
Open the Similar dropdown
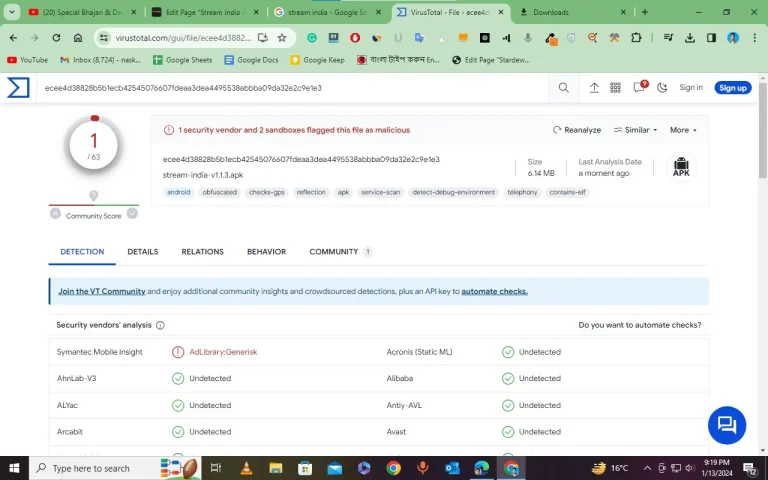(635, 130)
